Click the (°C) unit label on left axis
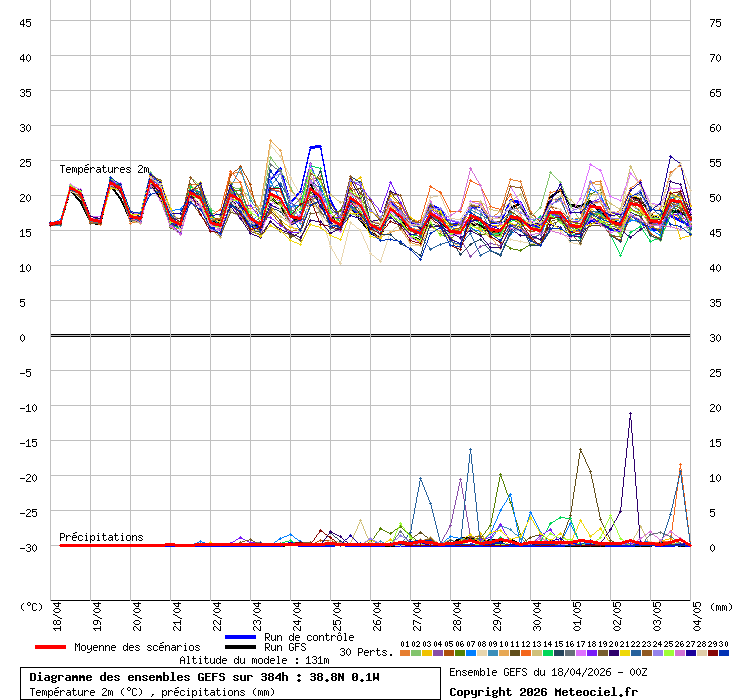The image size is (740, 700). pyautogui.click(x=31, y=606)
